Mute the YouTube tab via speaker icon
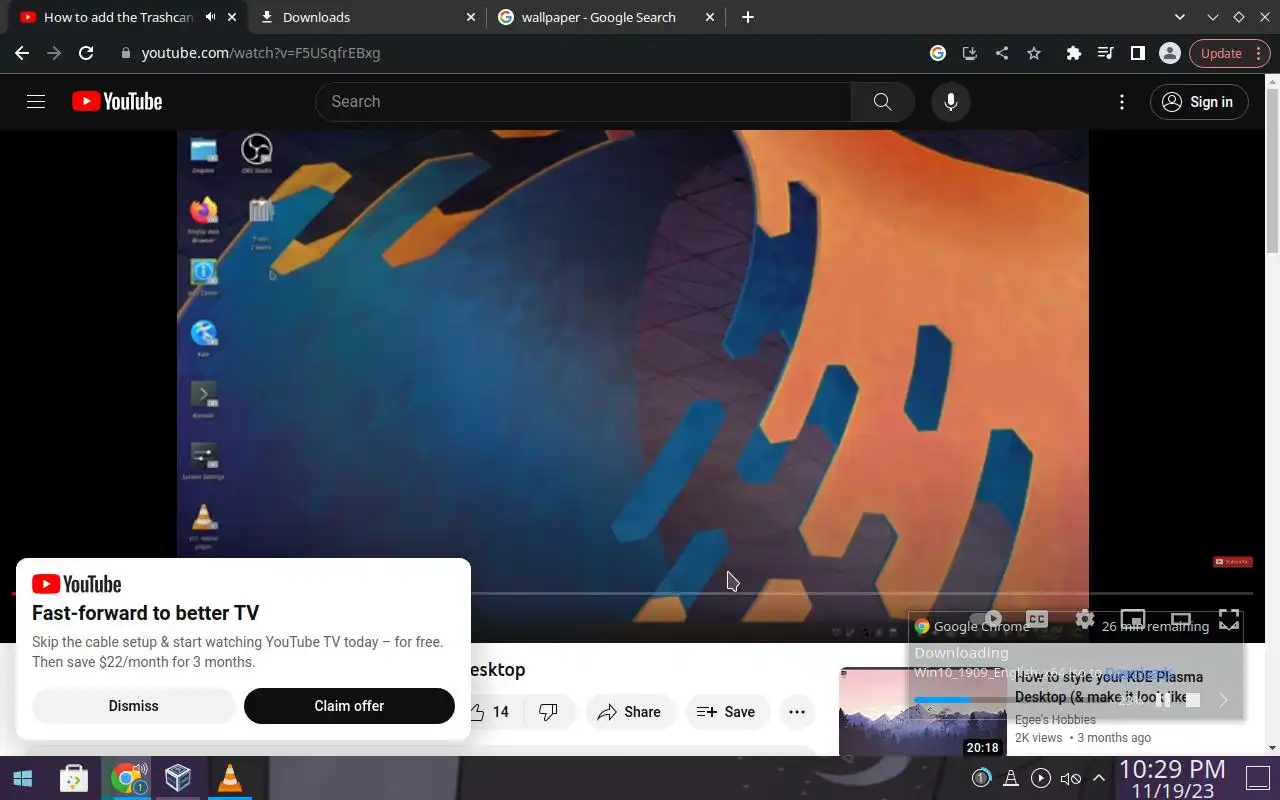 [211, 17]
